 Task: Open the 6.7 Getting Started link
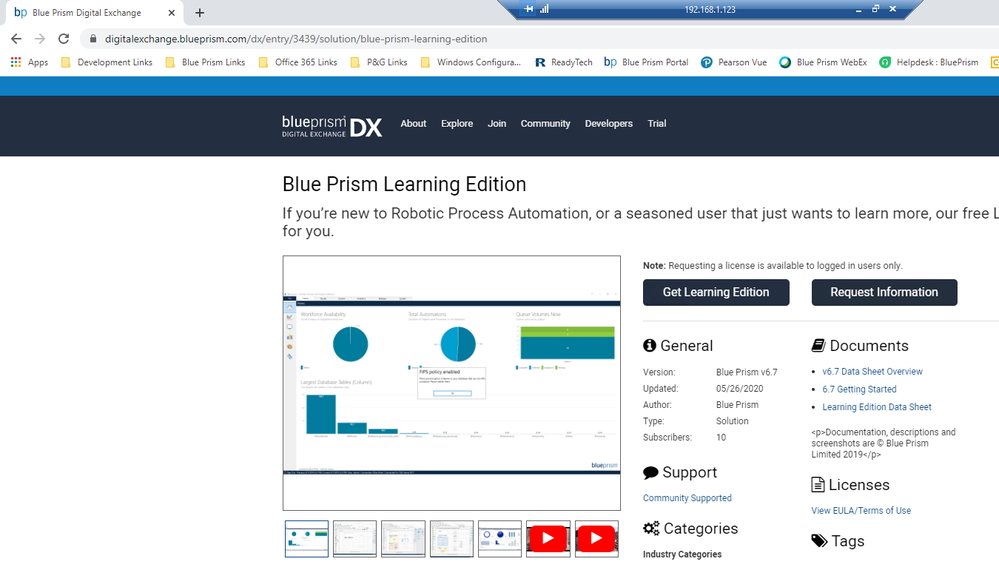pos(859,389)
